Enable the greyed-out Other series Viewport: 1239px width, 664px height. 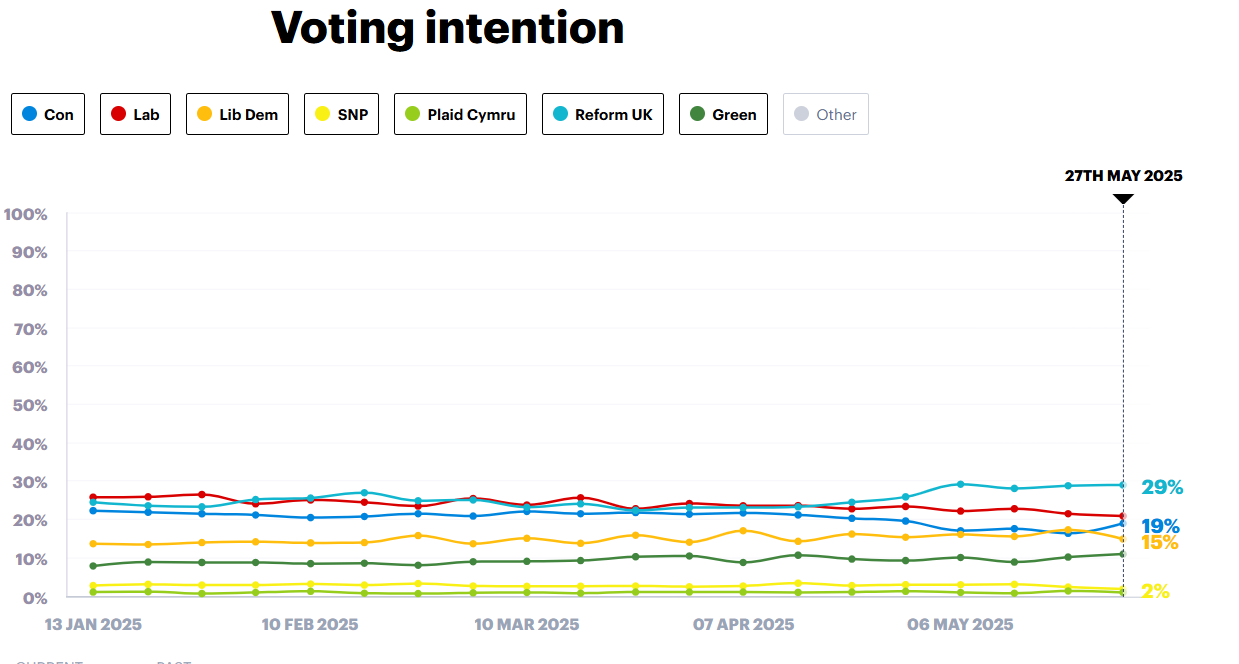(826, 114)
